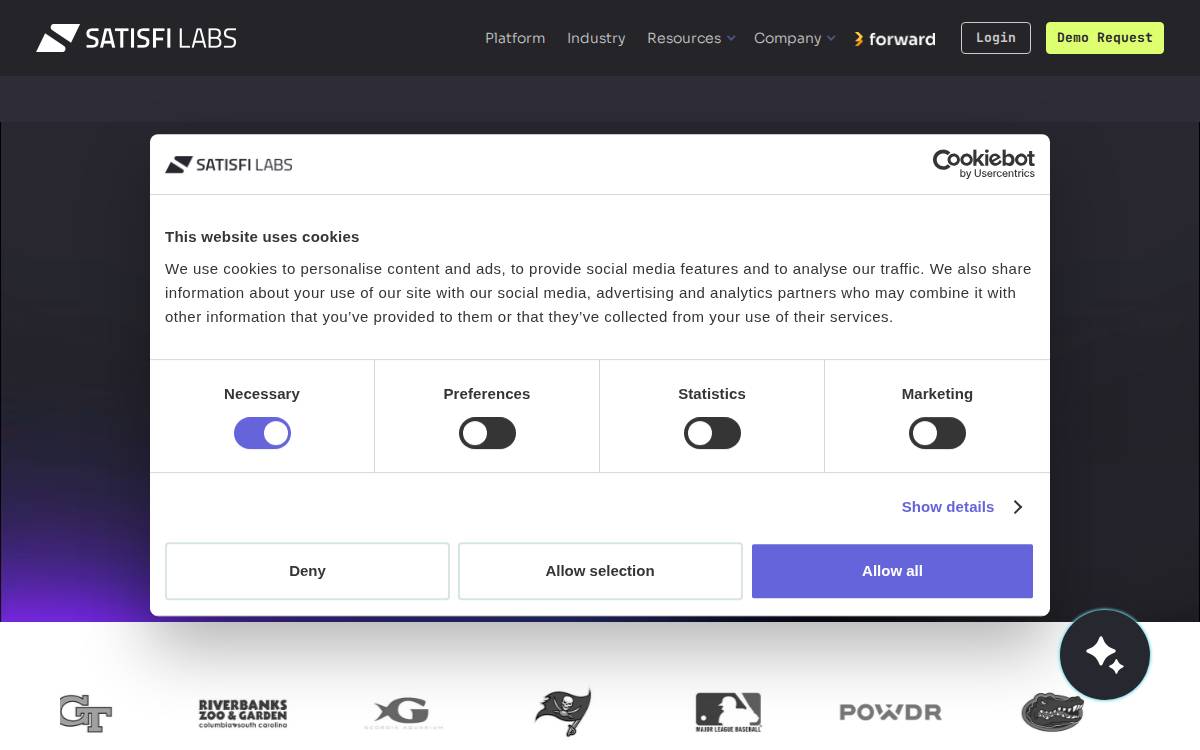This screenshot has width=1200, height=750.
Task: Click the forward logo in the navigation
Action: [895, 39]
